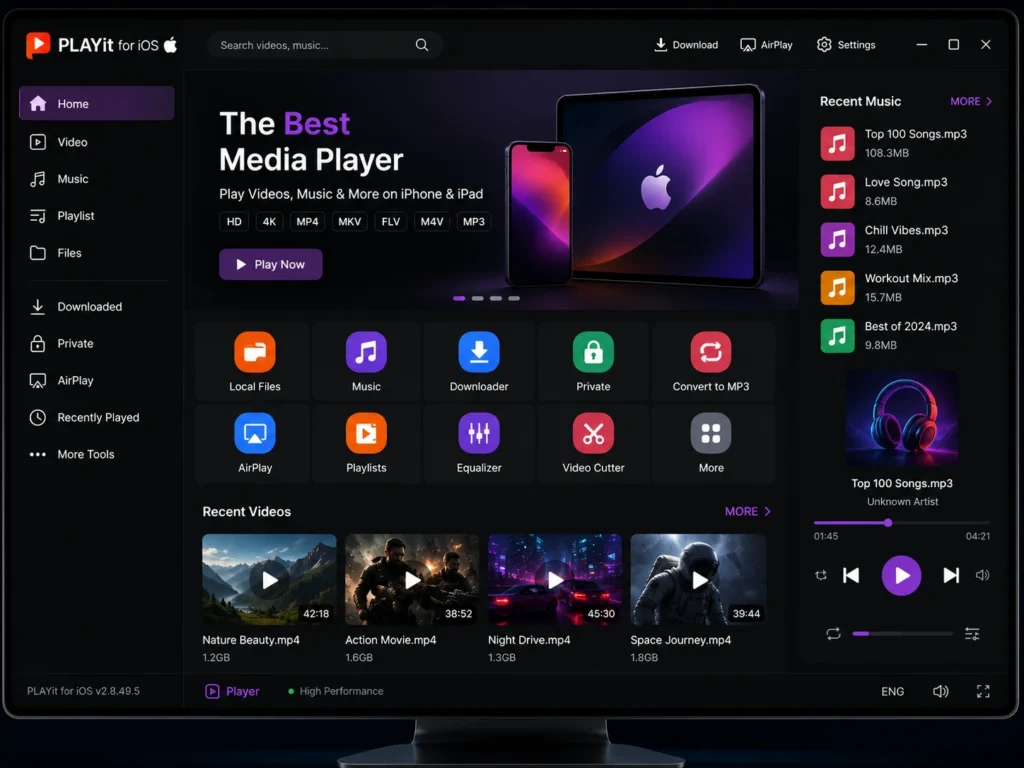1024x768 pixels.
Task: Click the headphones album artwork
Action: [x=902, y=419]
